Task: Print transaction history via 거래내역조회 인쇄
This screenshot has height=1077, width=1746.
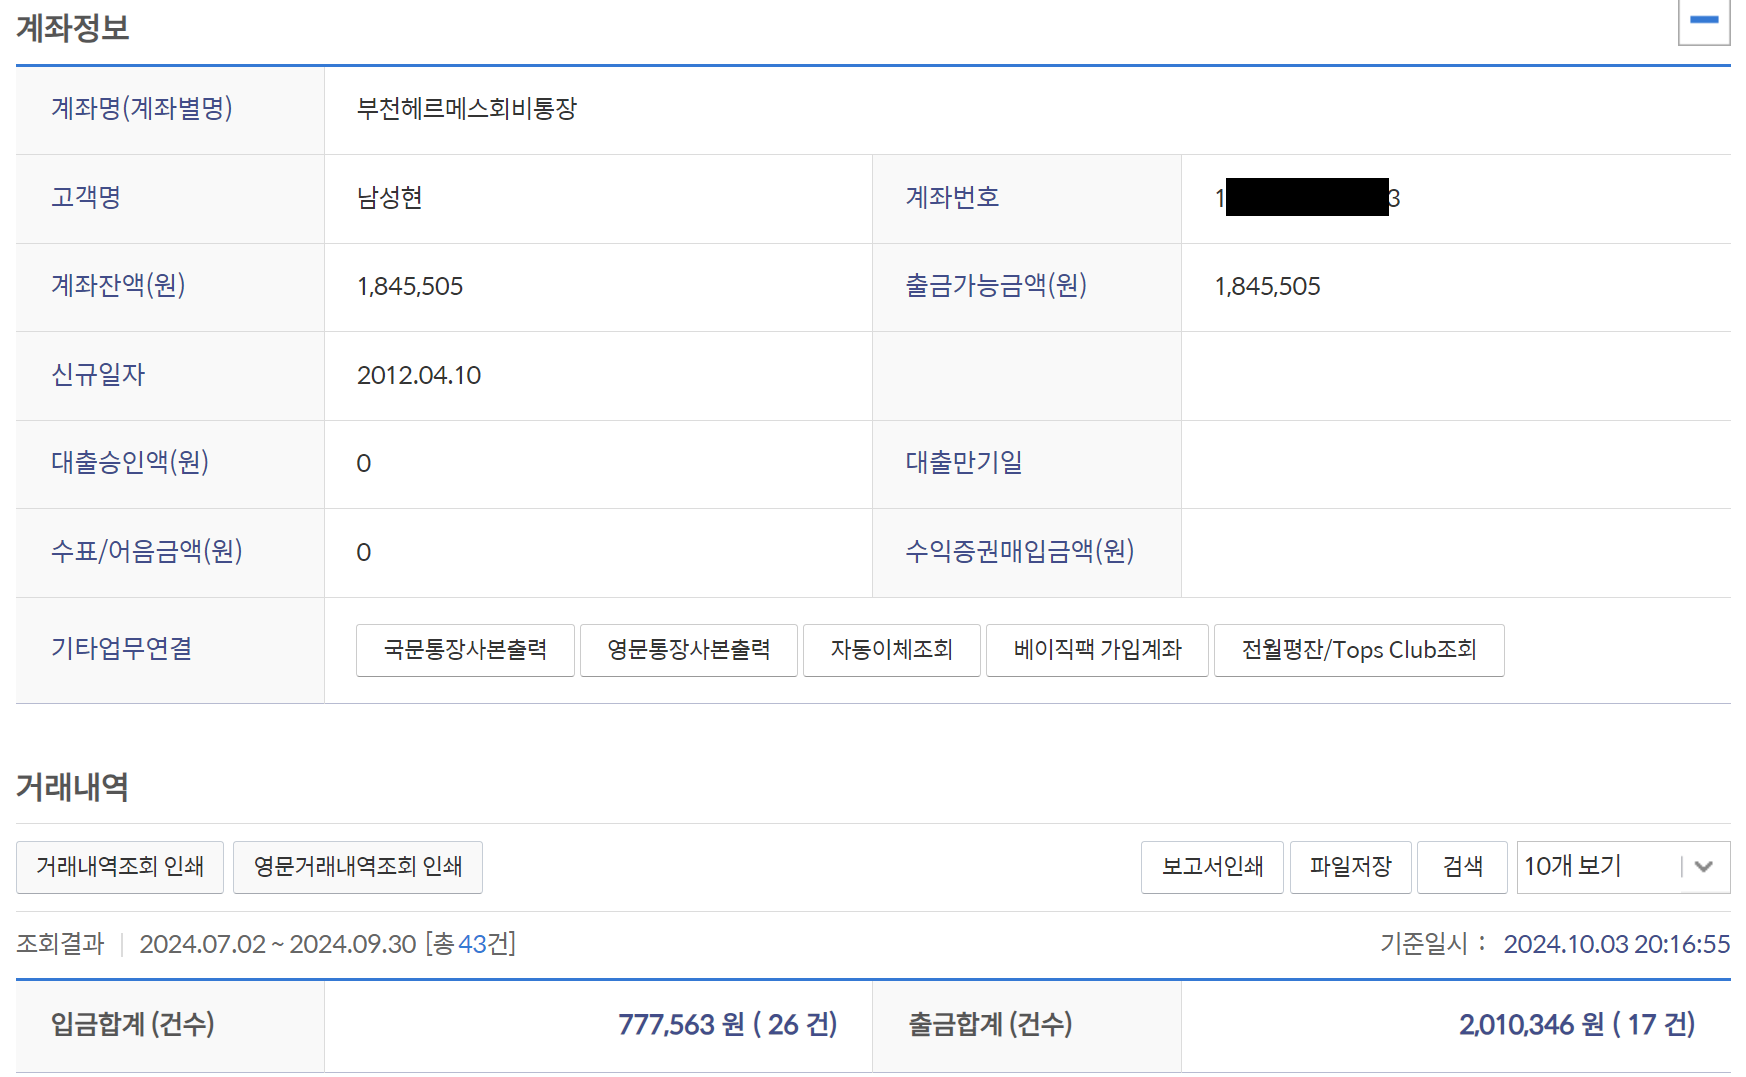Action: coord(119,867)
